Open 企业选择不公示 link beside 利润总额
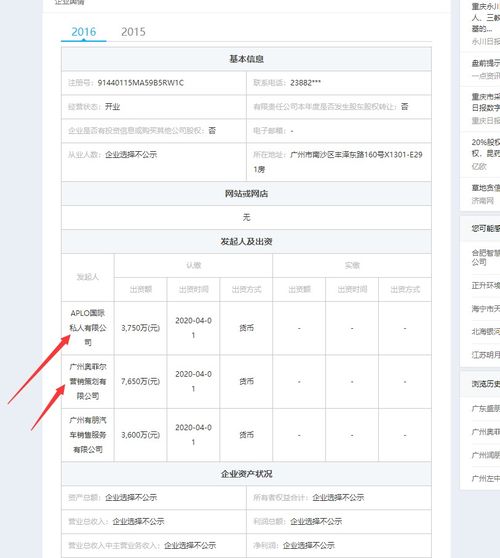This screenshot has width=500, height=558. (x=316, y=521)
